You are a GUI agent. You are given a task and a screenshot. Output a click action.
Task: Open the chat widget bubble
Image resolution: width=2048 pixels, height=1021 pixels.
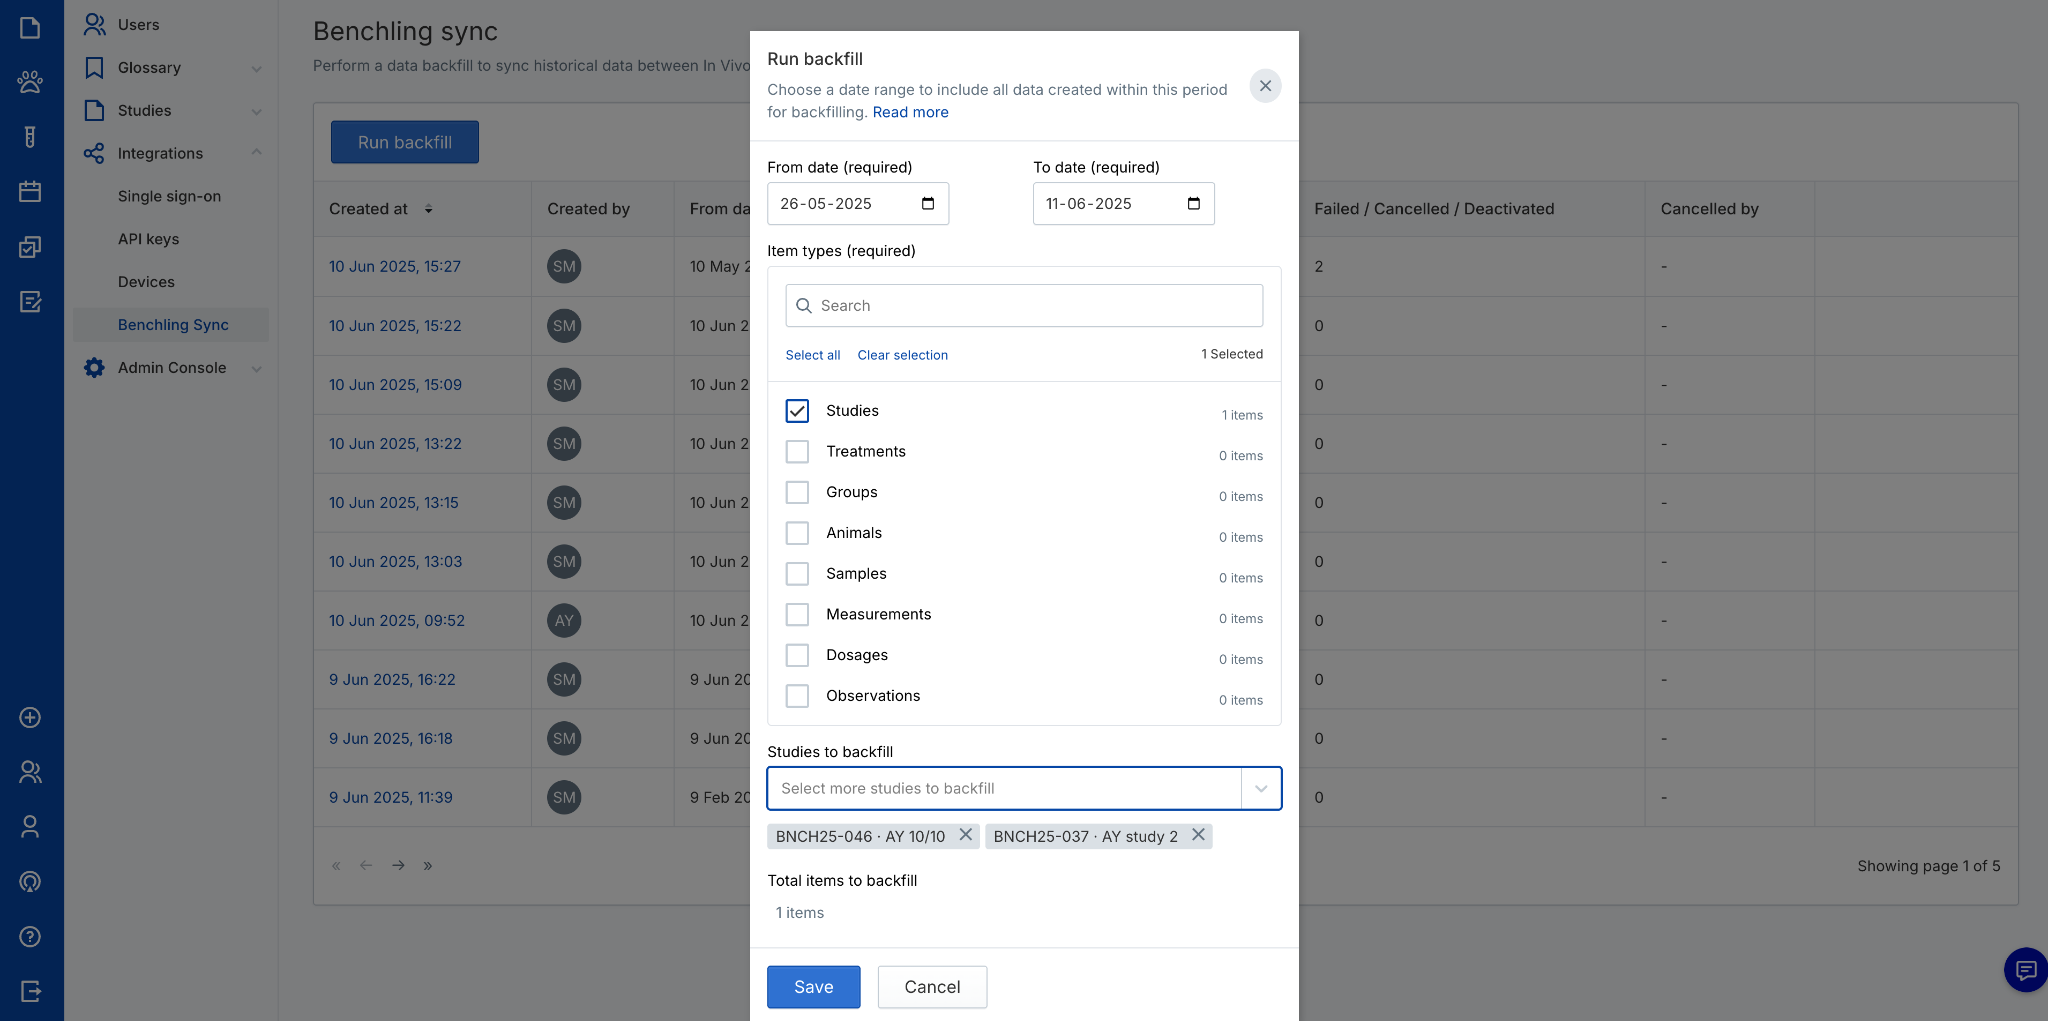(x=2026, y=969)
